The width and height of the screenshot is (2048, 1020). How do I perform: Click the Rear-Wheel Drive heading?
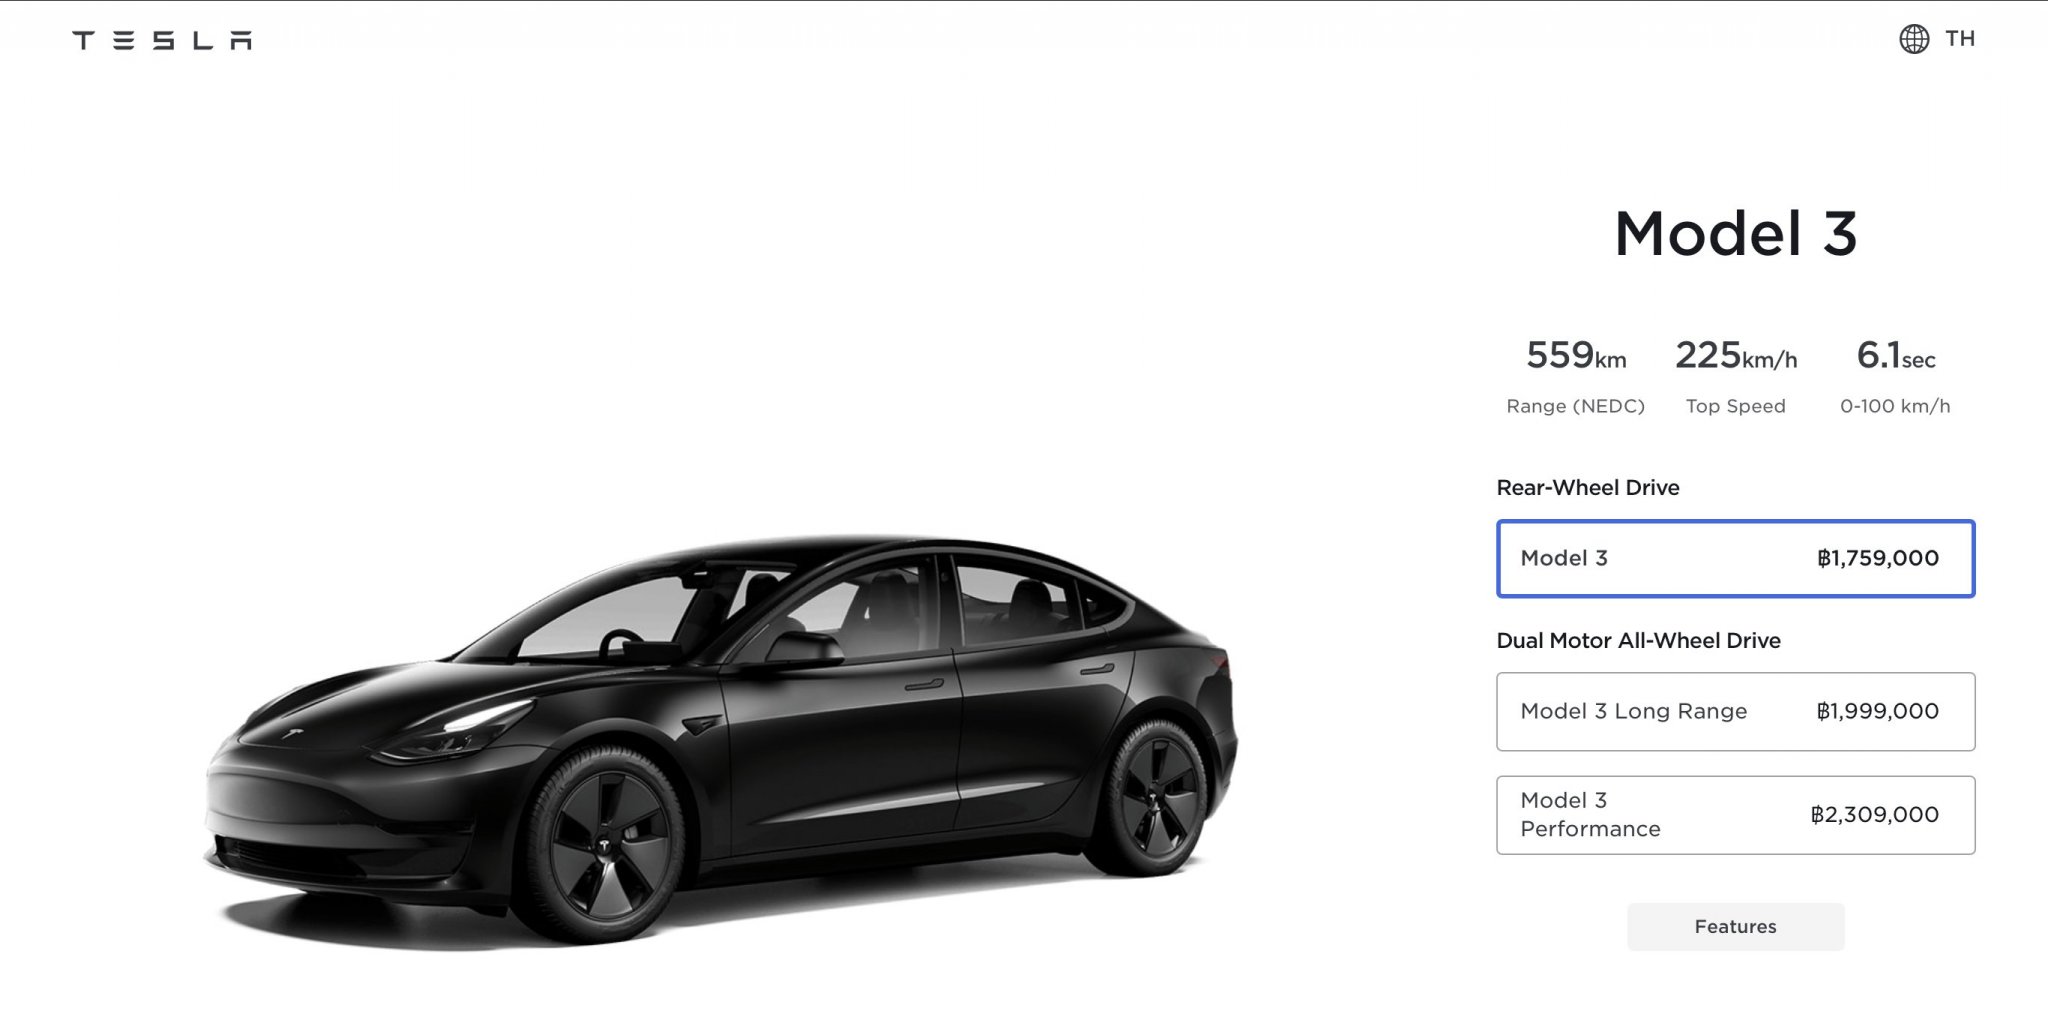pos(1588,487)
